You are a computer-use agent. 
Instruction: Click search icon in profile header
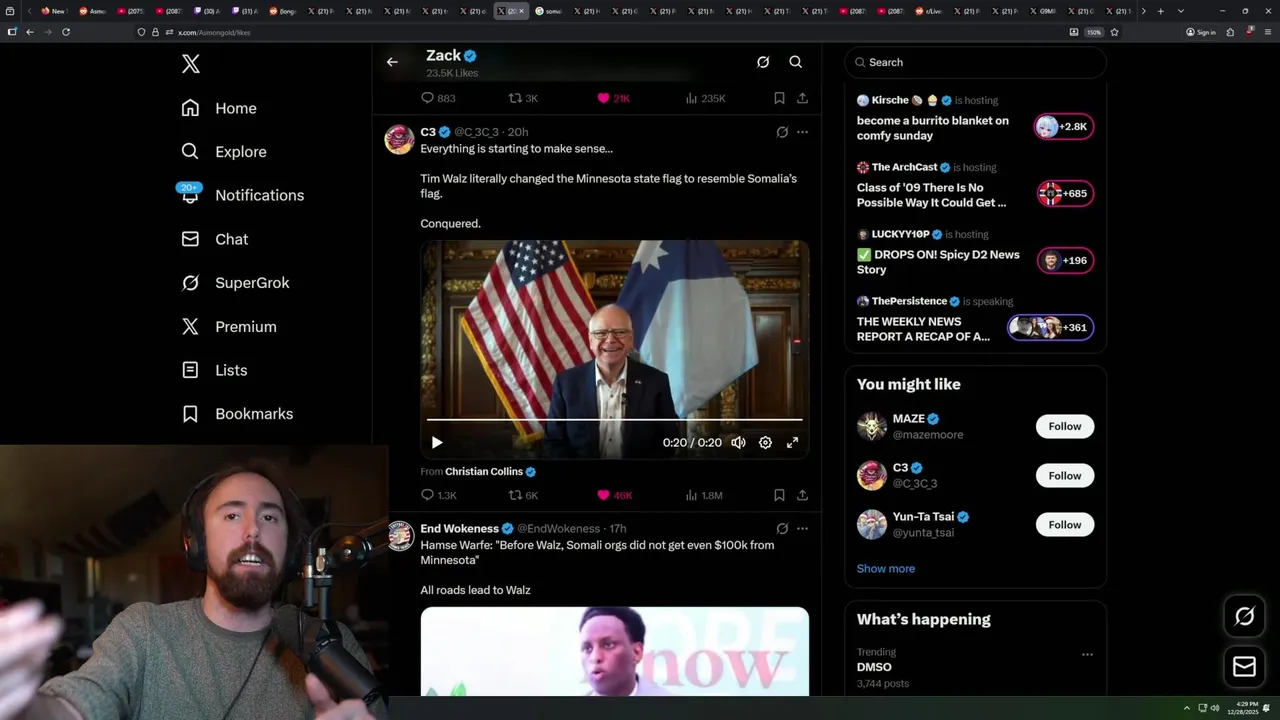pyautogui.click(x=796, y=62)
